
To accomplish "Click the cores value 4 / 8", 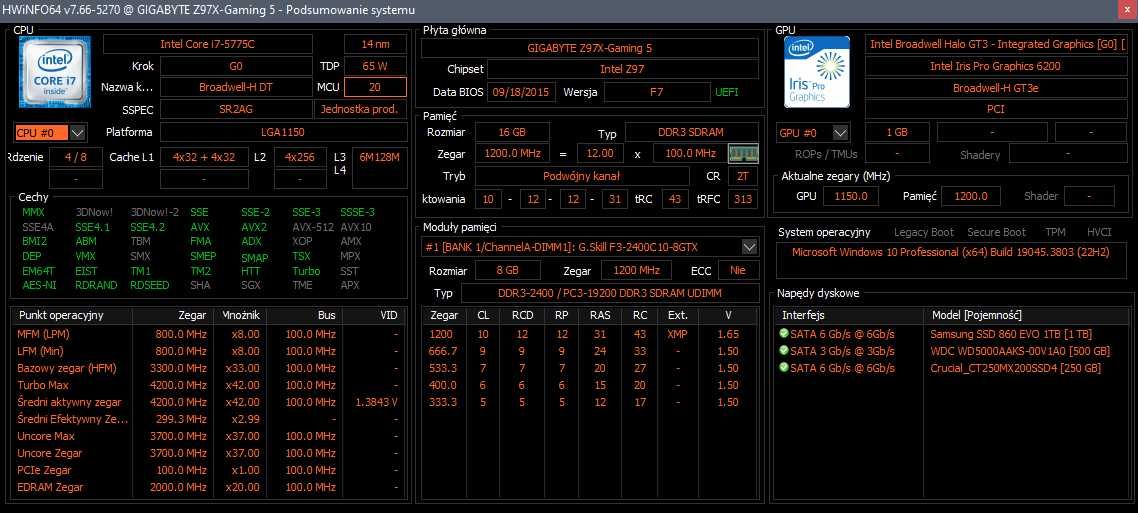I will coord(75,157).
